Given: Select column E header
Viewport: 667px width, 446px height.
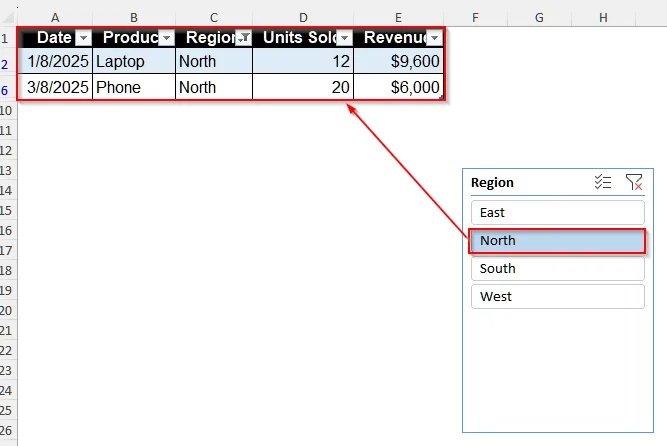Looking at the screenshot, I should 398,17.
